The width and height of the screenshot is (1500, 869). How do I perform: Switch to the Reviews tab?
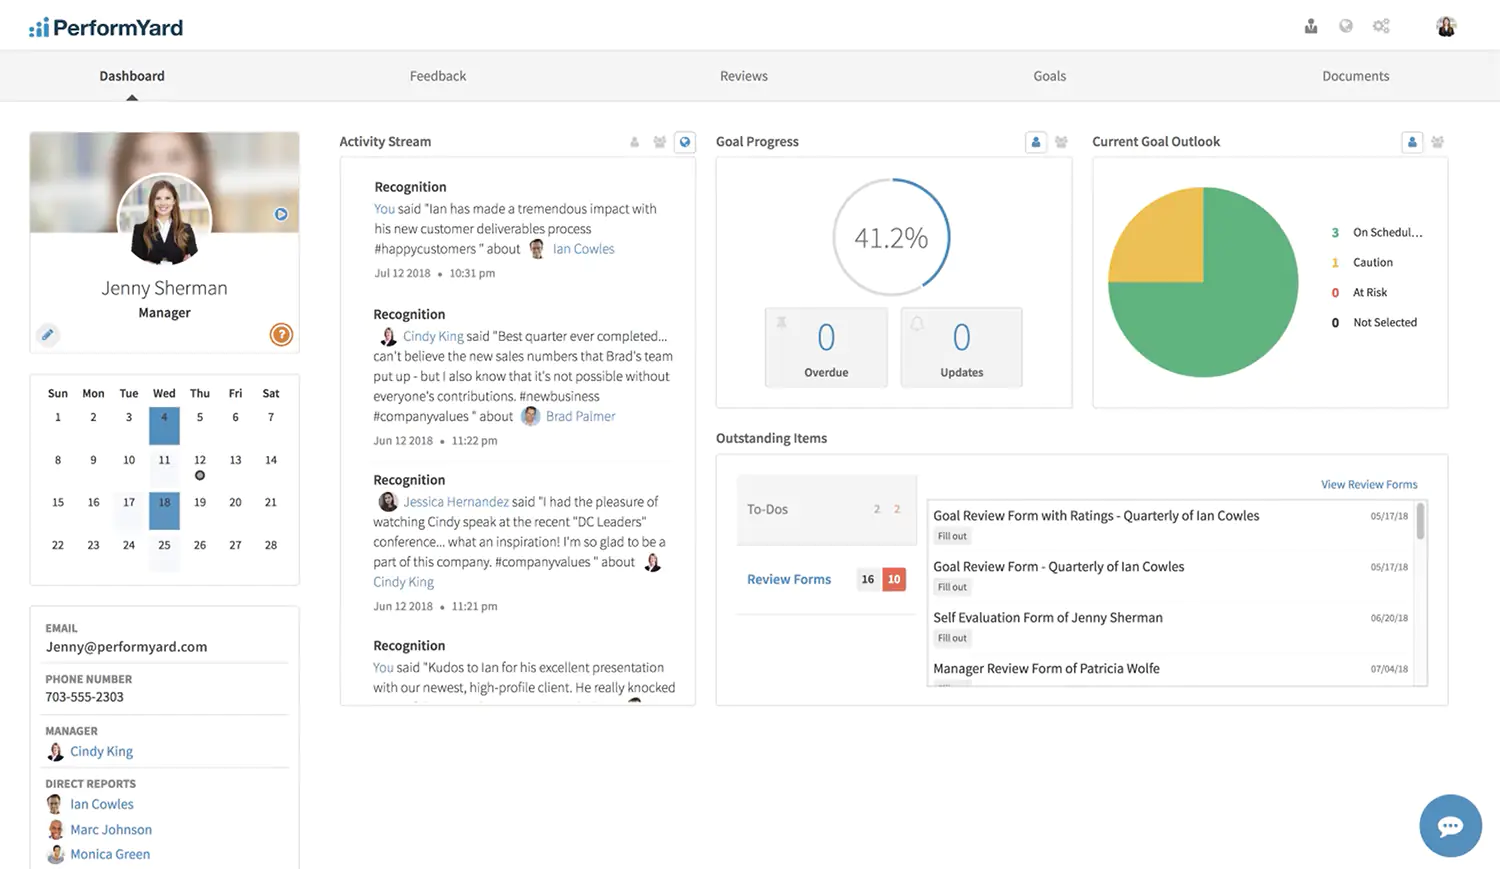click(x=744, y=76)
